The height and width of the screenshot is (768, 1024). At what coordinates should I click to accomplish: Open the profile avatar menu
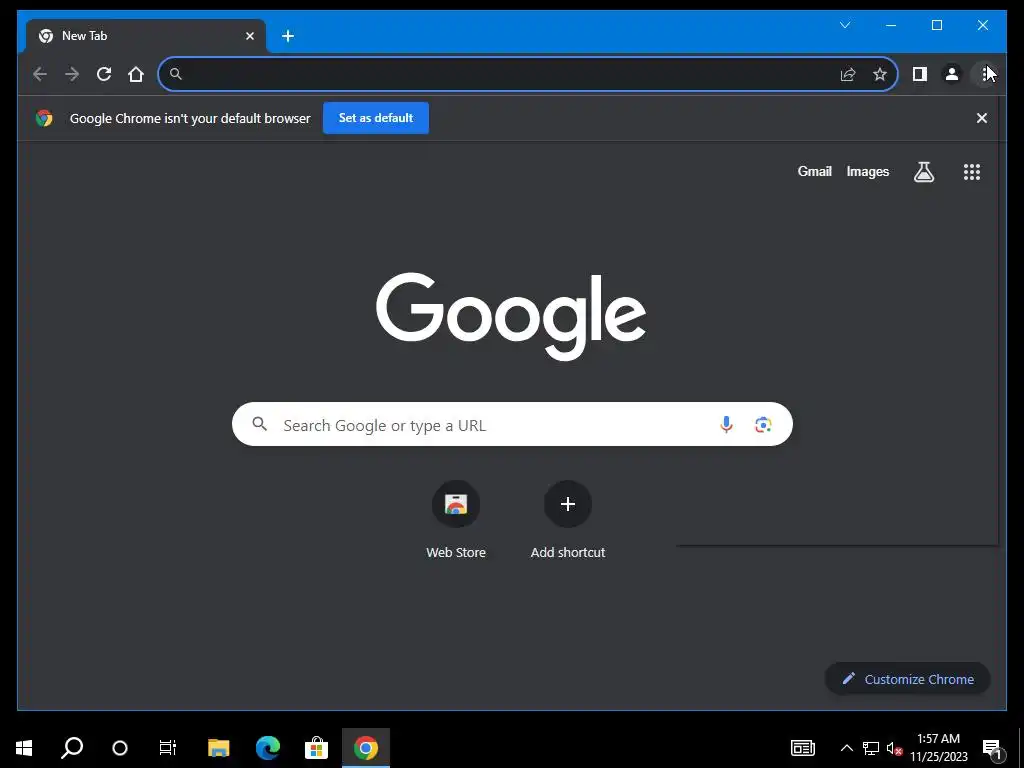pyautogui.click(x=952, y=74)
